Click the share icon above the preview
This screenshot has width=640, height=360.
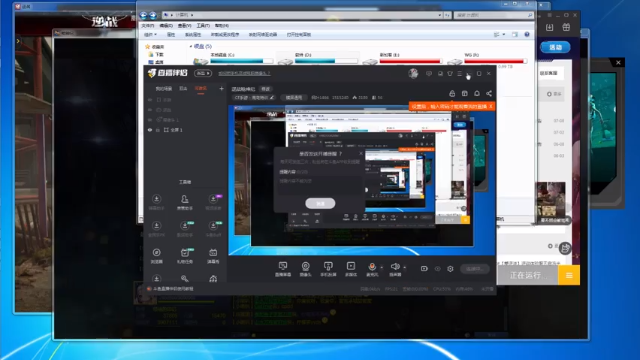(489, 93)
